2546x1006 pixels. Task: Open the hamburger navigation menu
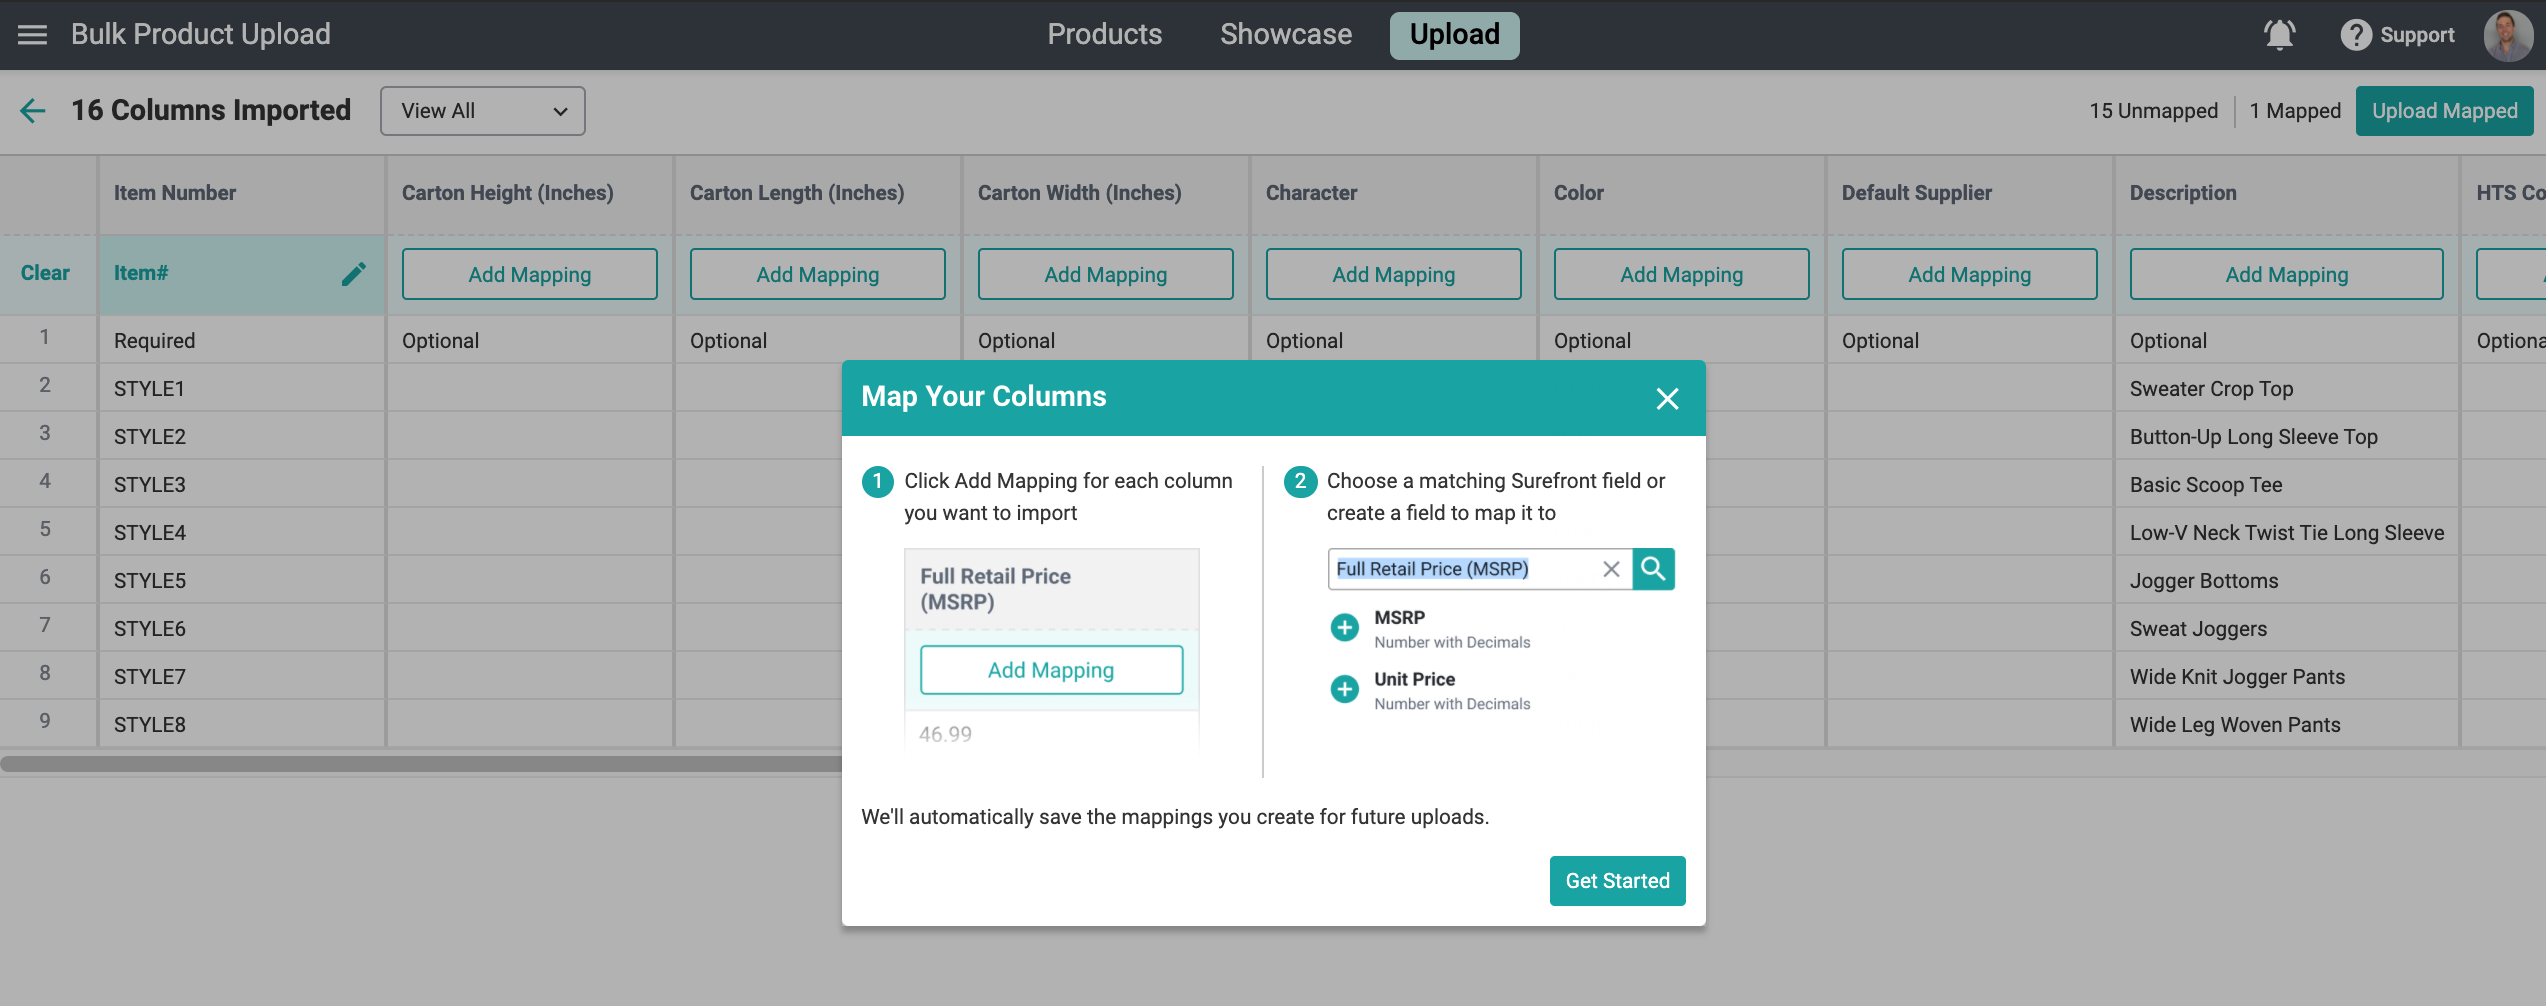pyautogui.click(x=32, y=35)
